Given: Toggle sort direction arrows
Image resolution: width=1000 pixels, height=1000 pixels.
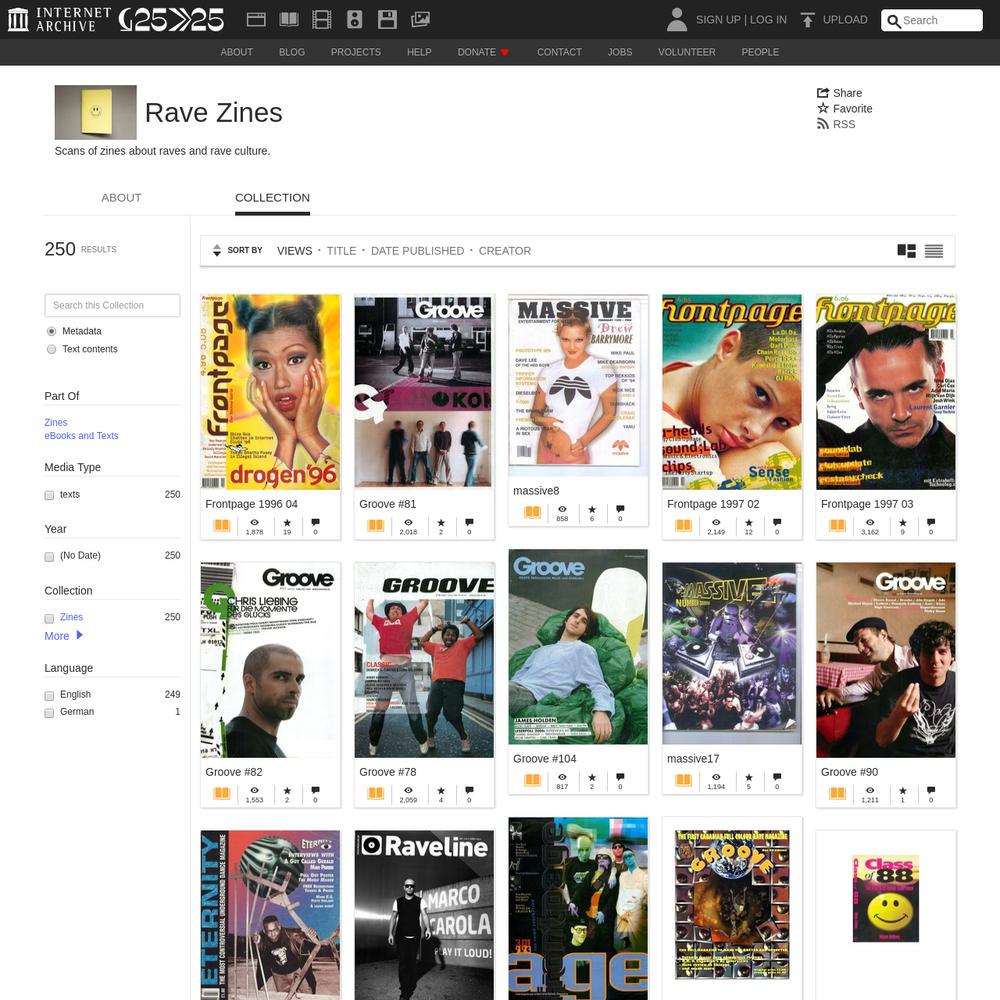Looking at the screenshot, I should [217, 250].
